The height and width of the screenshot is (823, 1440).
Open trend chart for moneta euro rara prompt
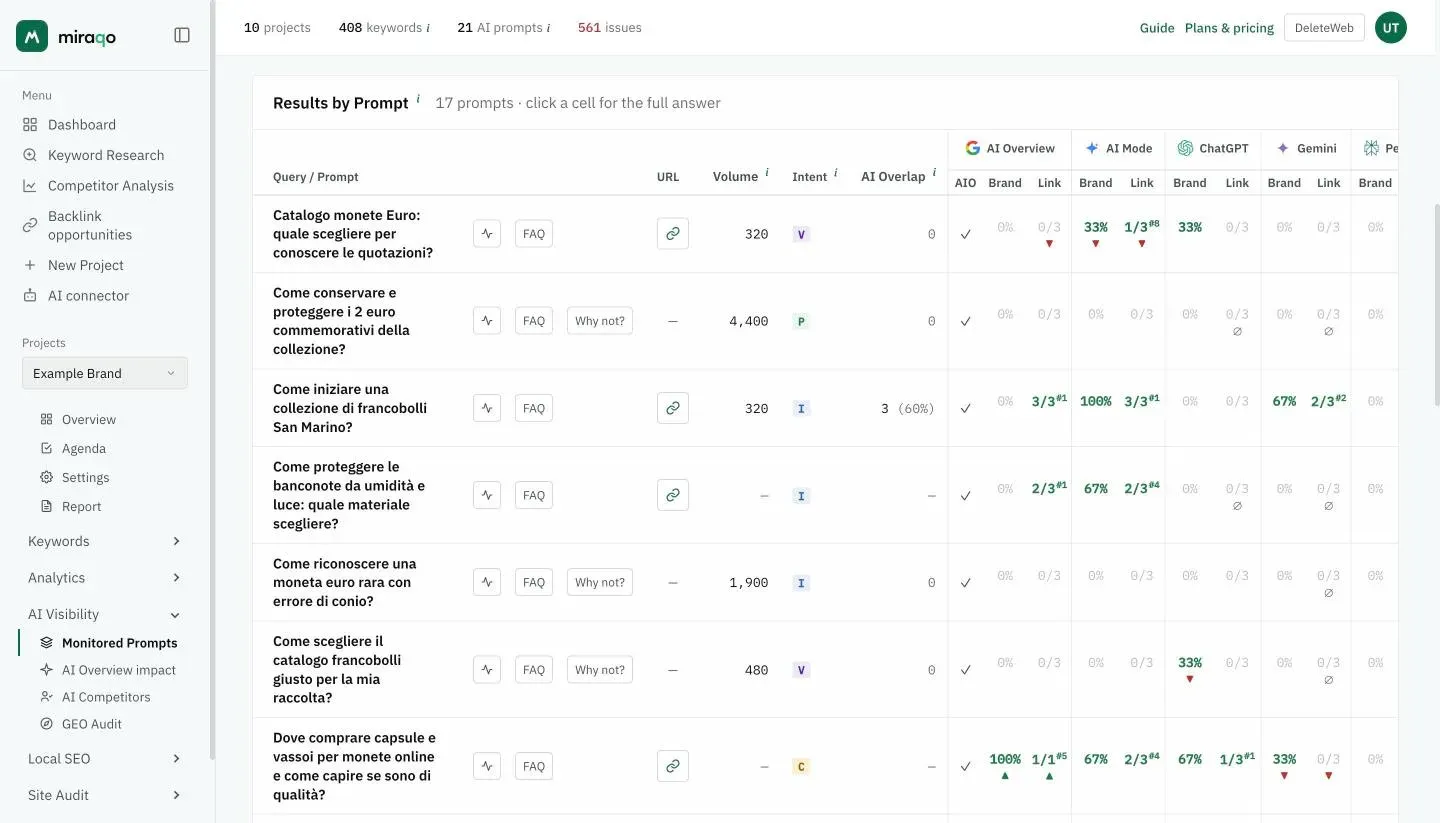(487, 582)
